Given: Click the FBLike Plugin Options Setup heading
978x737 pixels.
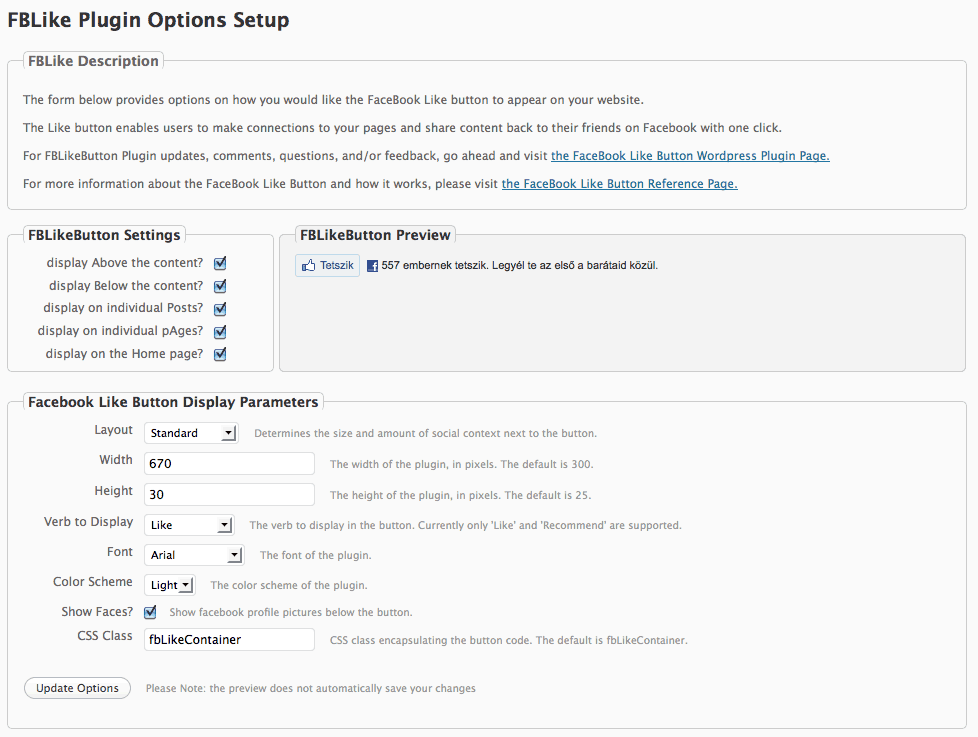Looking at the screenshot, I should pyautogui.click(x=148, y=20).
